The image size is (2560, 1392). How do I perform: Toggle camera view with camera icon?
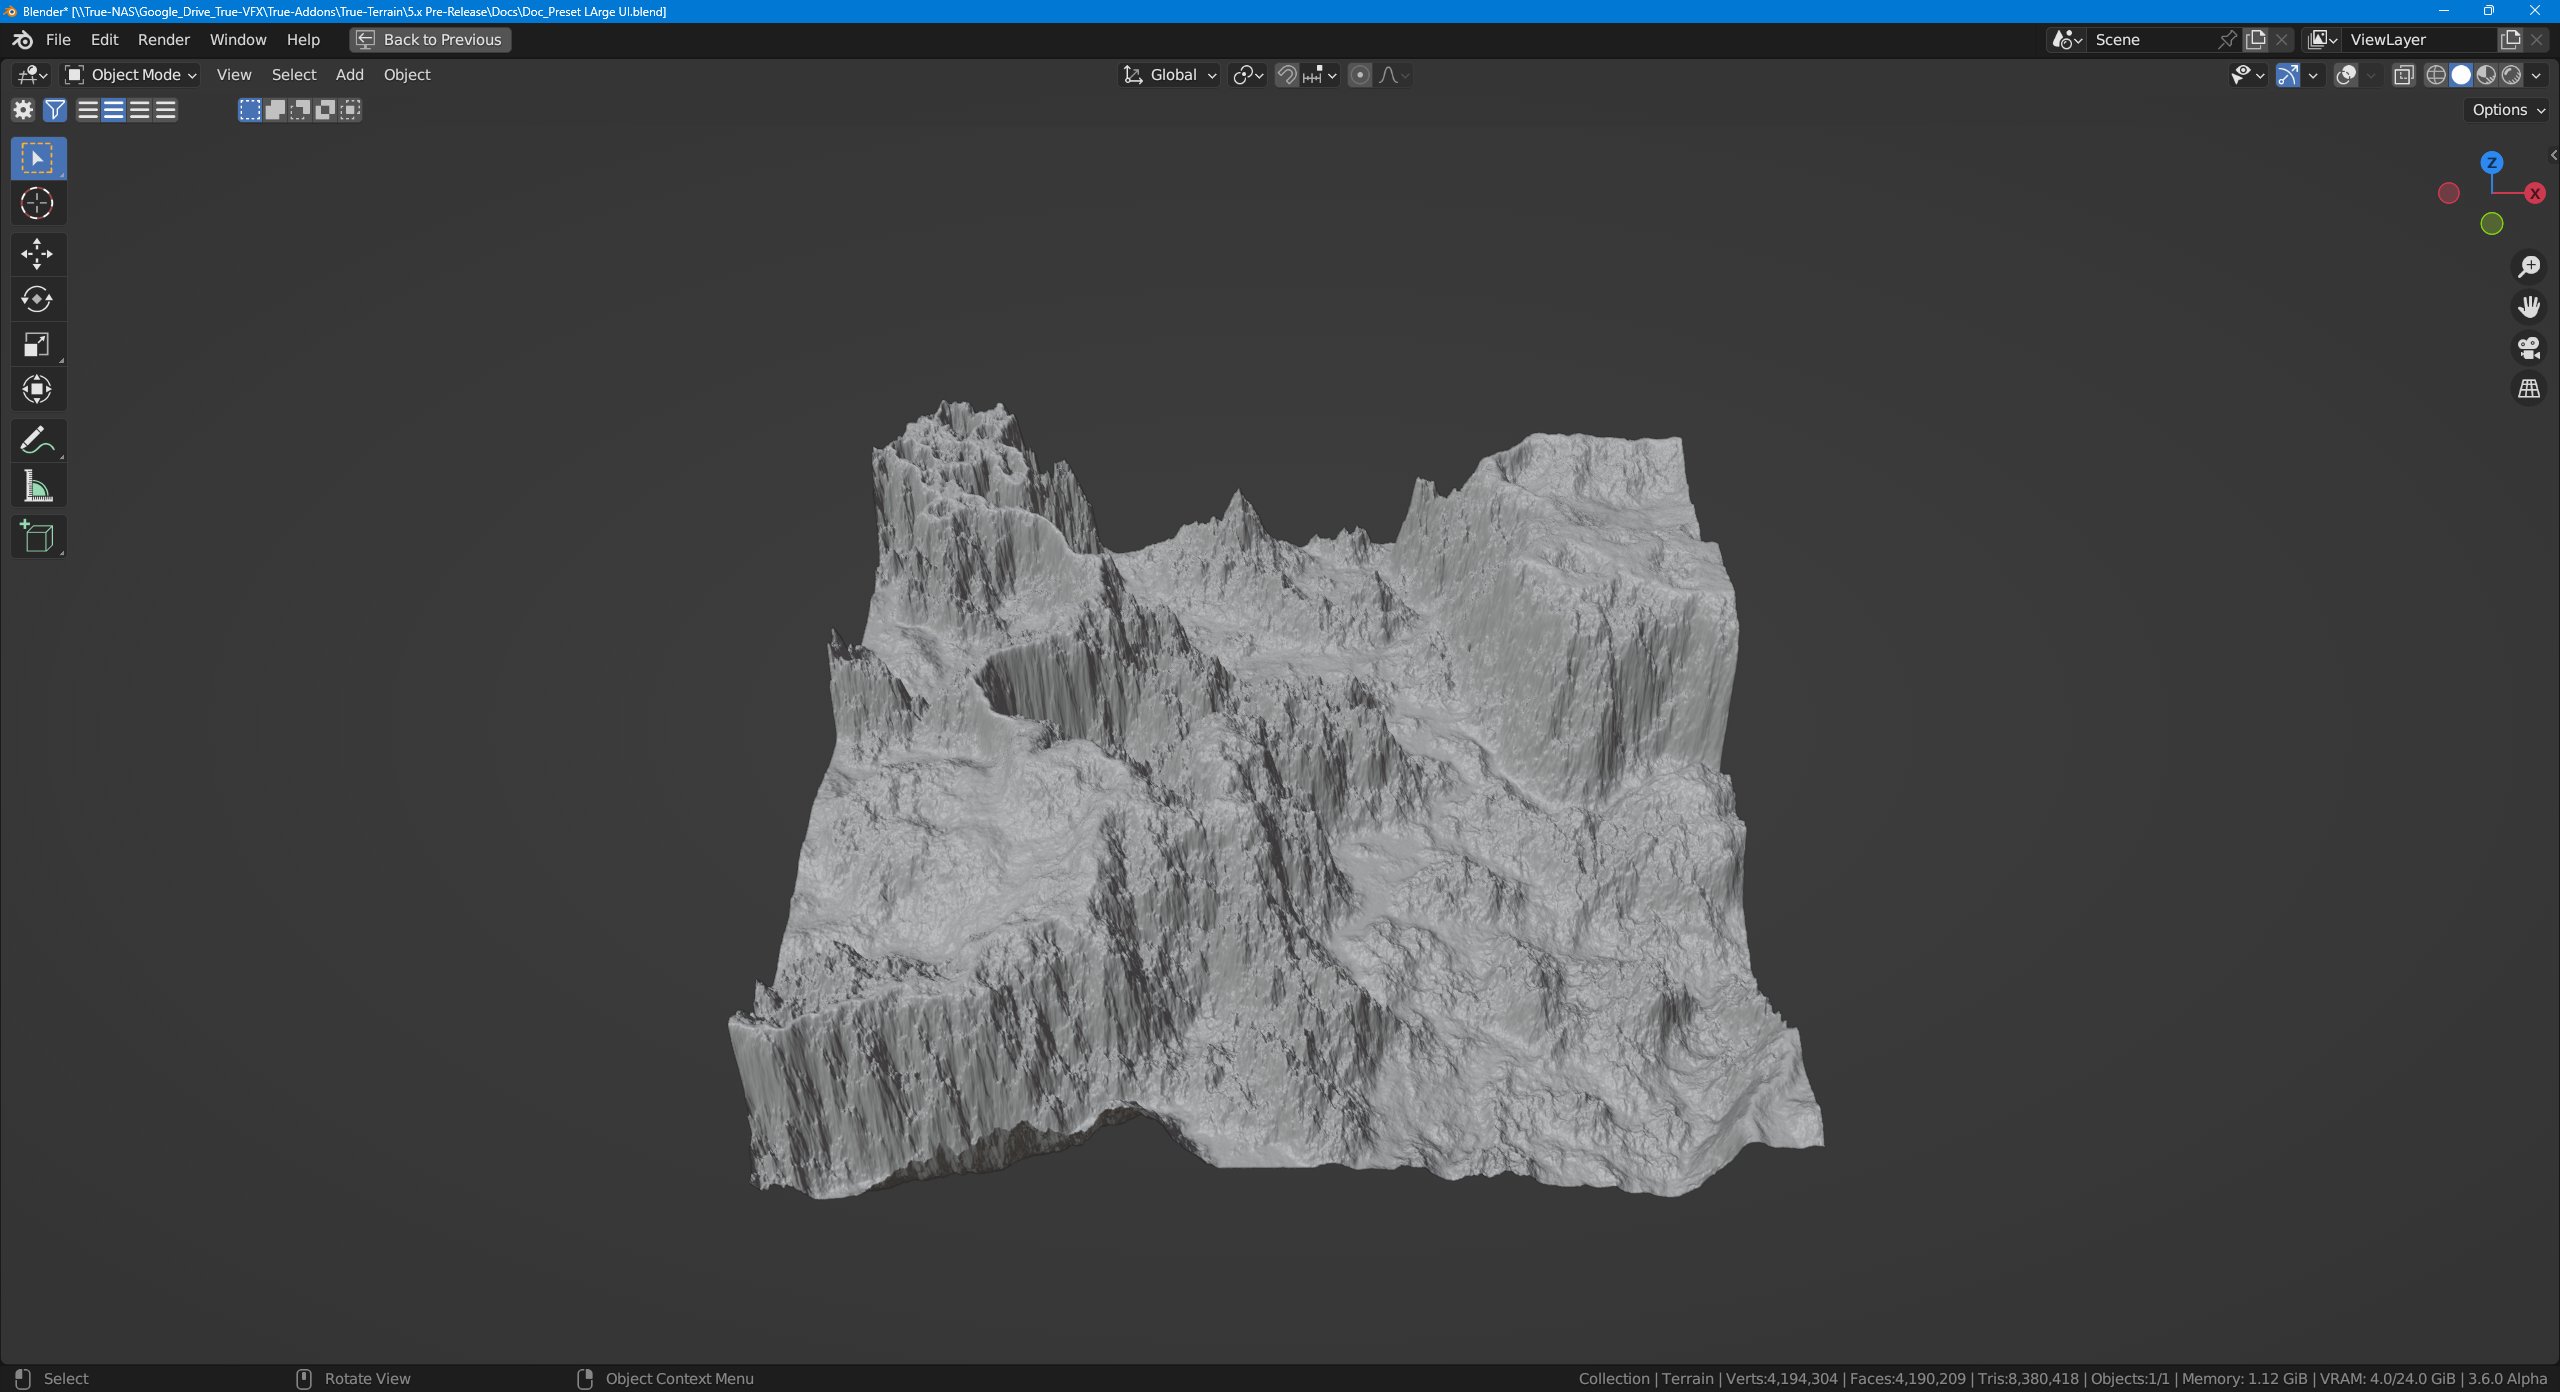pos(2529,348)
